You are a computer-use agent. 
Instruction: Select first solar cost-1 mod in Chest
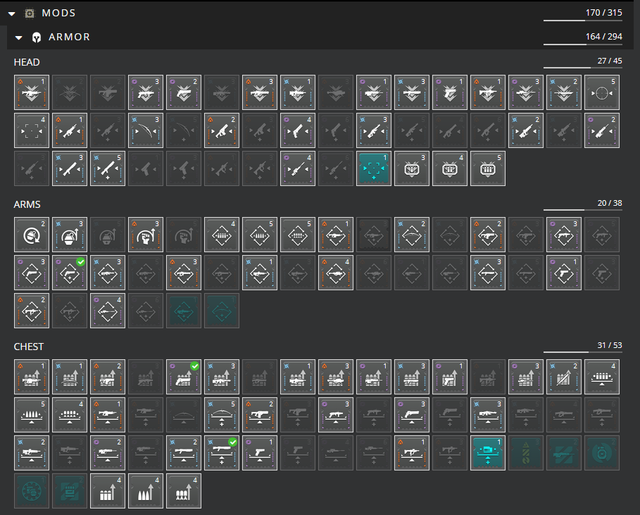pyautogui.click(x=31, y=376)
